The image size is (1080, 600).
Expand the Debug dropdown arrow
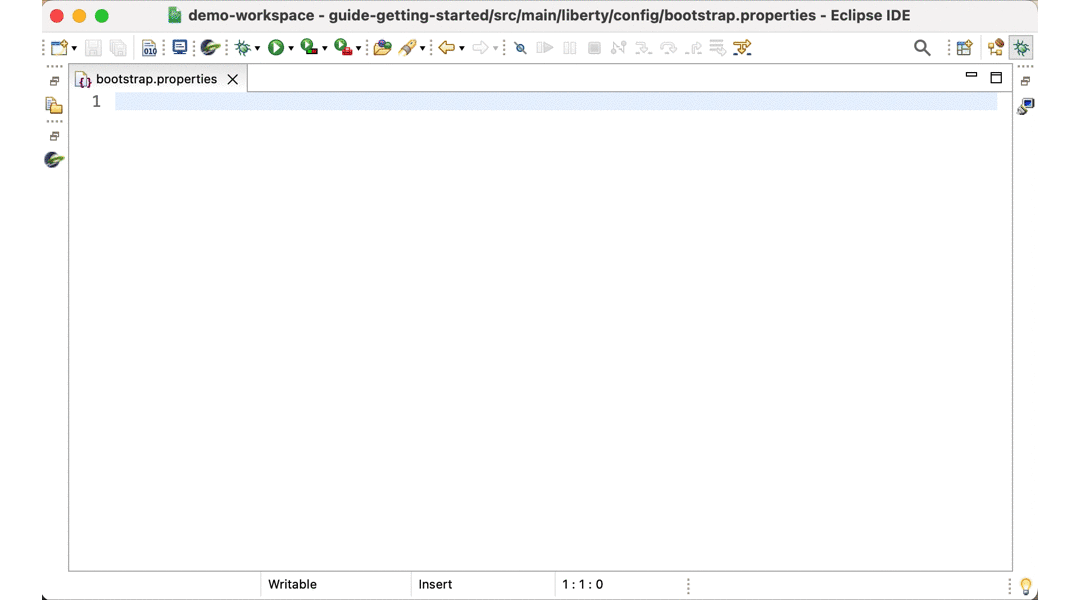pyautogui.click(x=258, y=48)
